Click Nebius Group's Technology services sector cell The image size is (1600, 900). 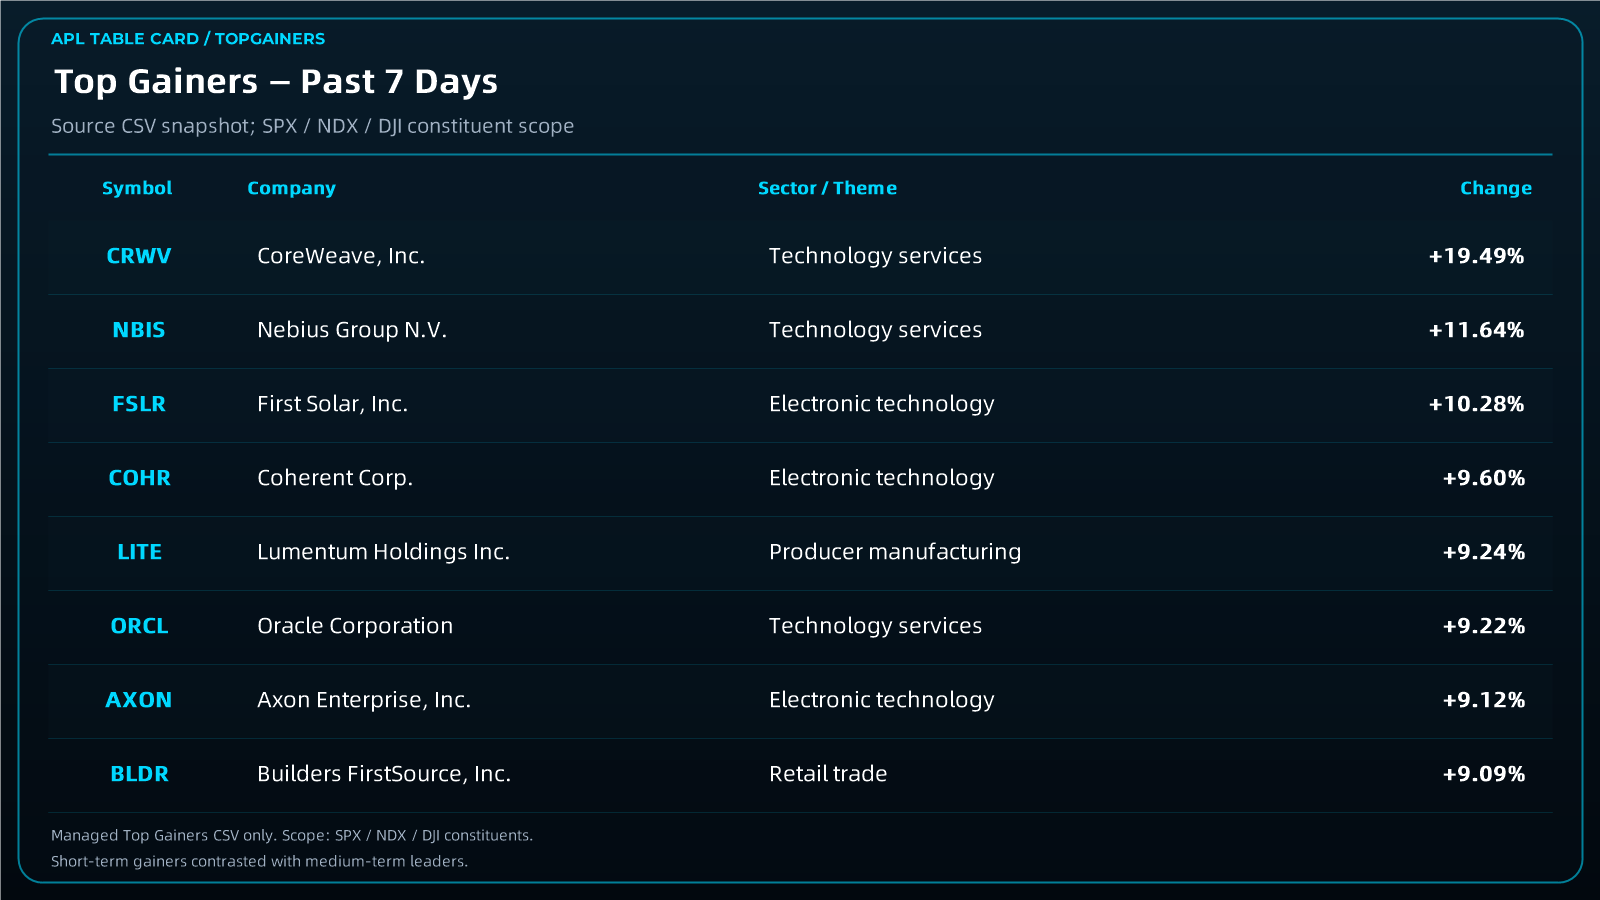[x=875, y=330]
